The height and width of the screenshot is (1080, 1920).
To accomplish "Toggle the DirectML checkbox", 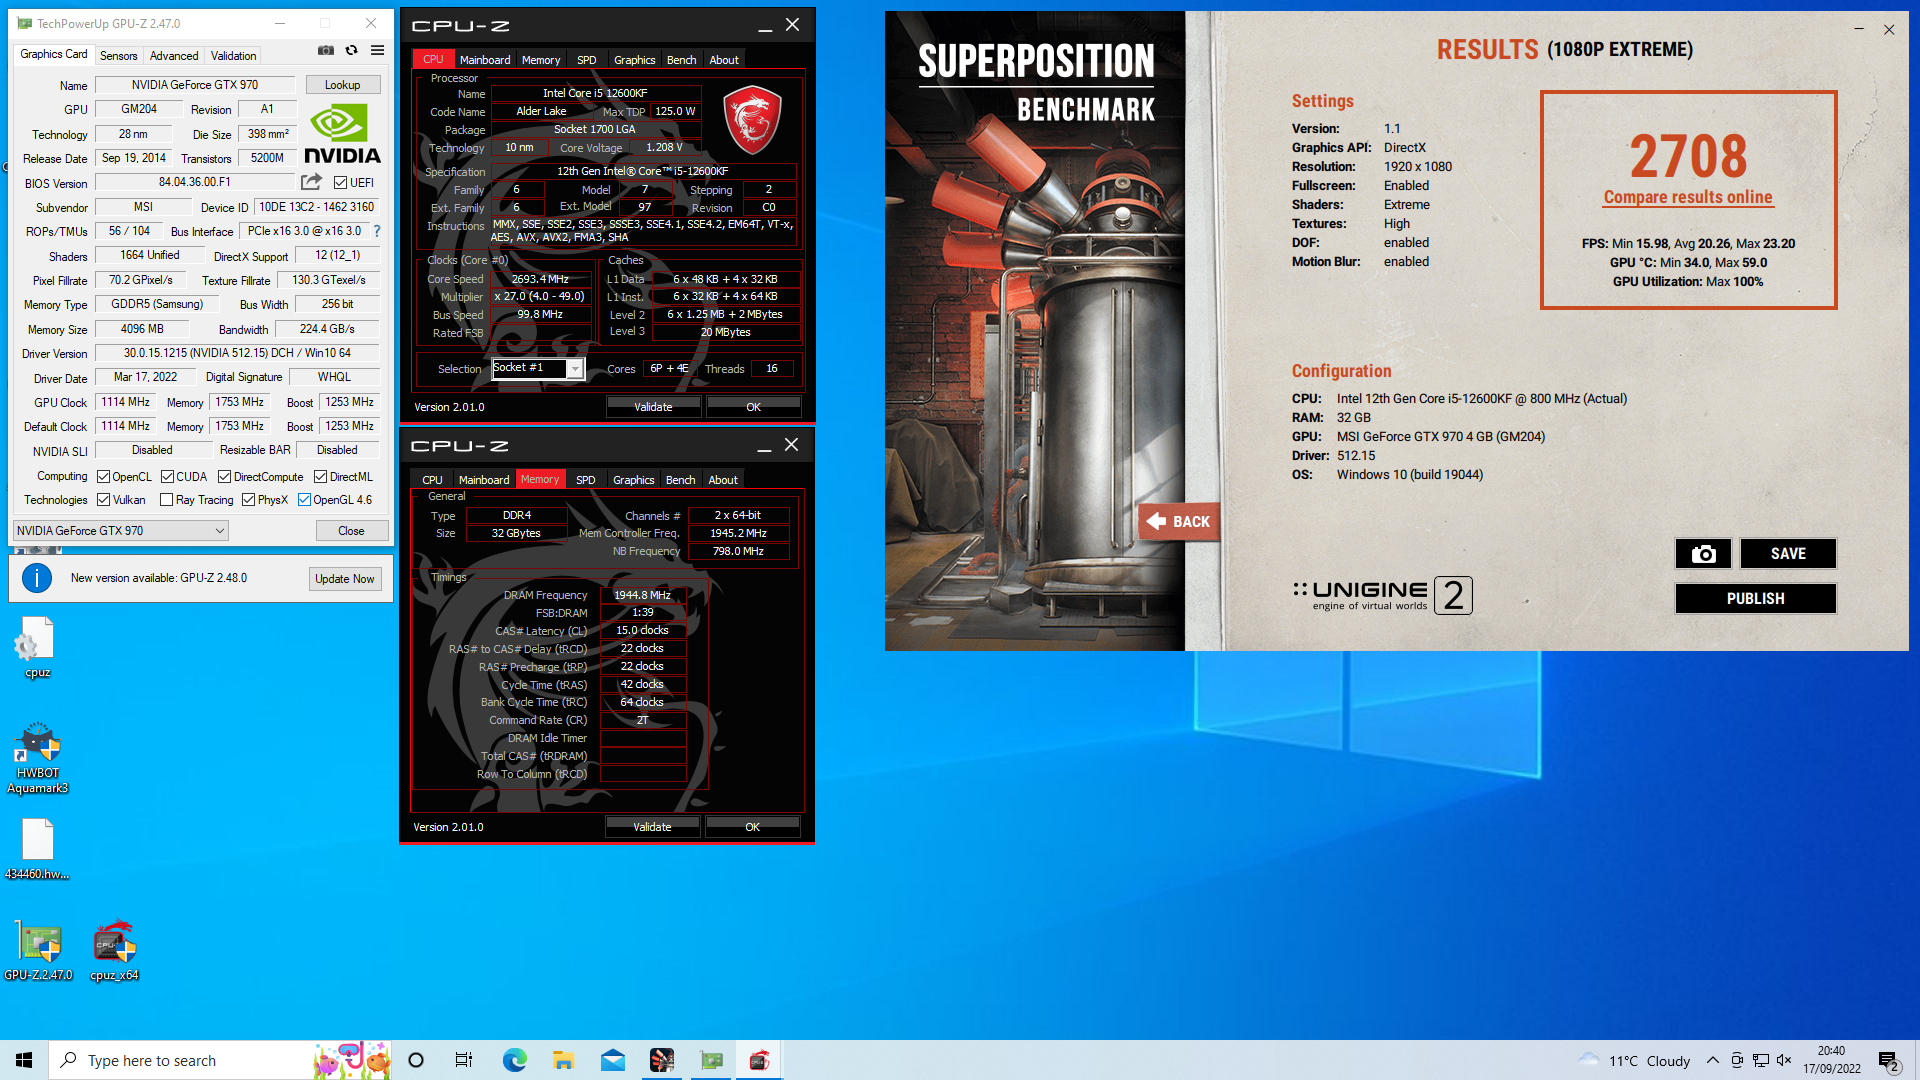I will (320, 477).
